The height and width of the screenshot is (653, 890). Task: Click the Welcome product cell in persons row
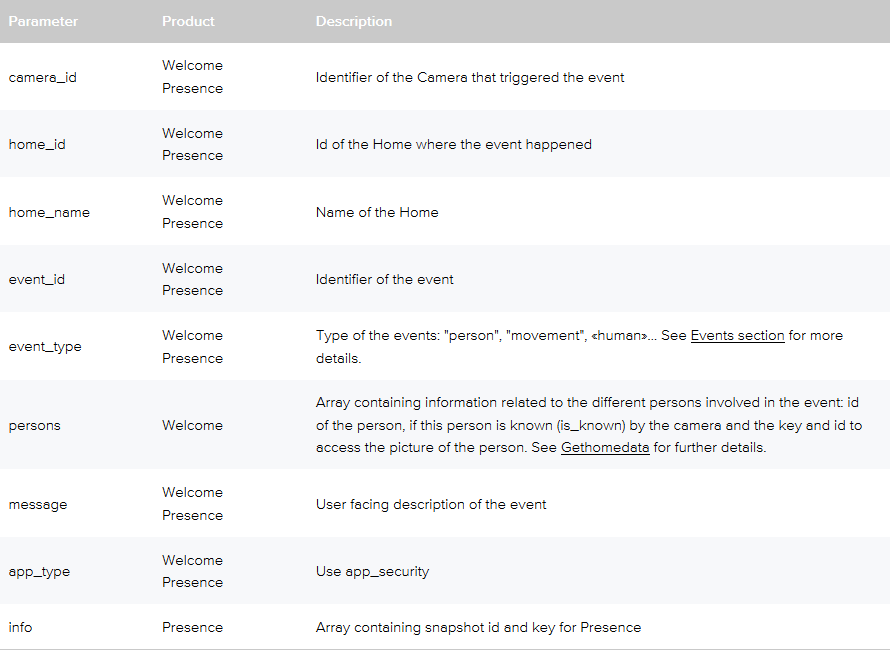[192, 425]
